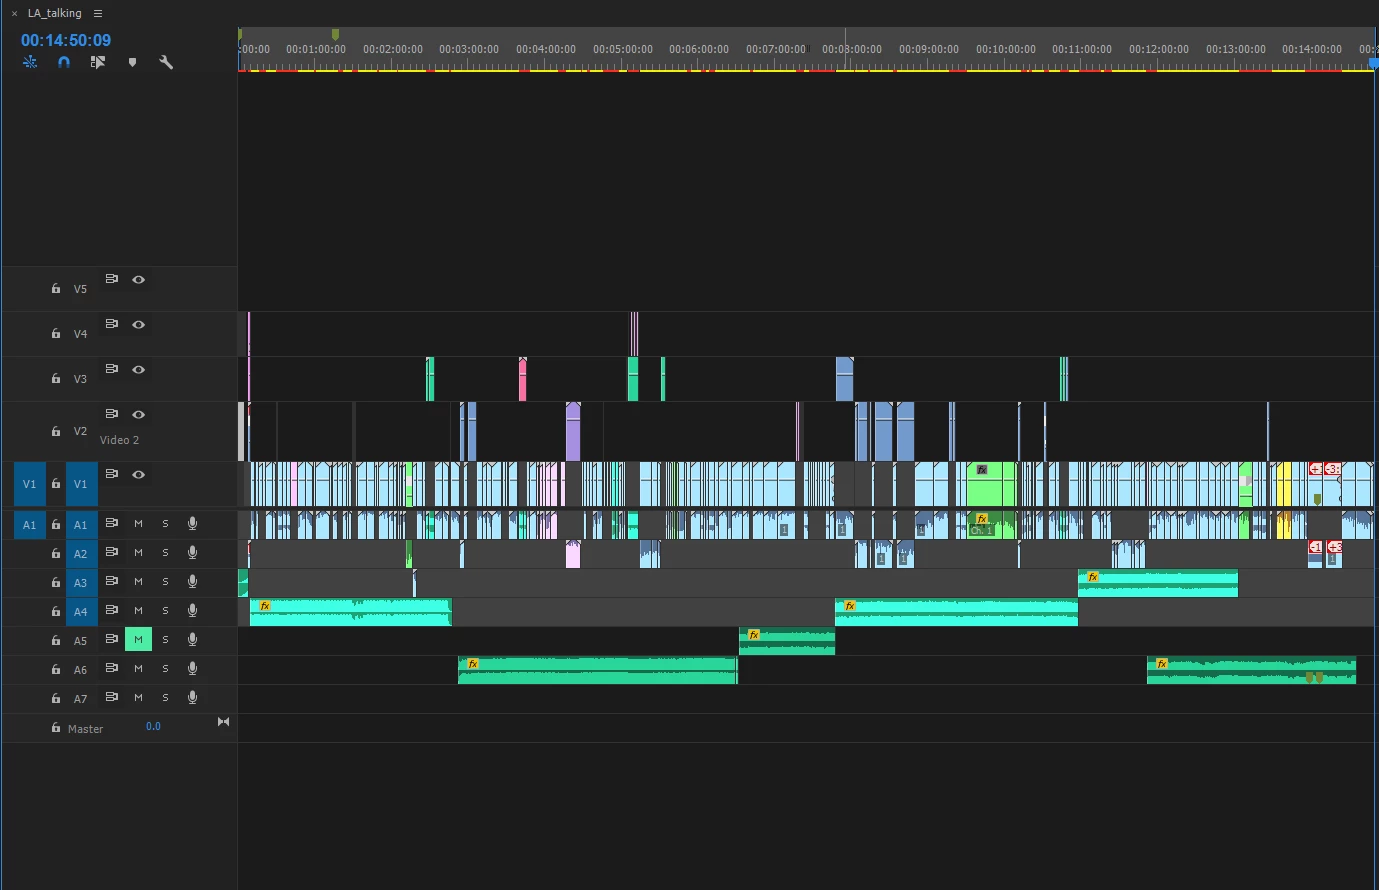Toggle sync lock on track A3

coord(112,581)
